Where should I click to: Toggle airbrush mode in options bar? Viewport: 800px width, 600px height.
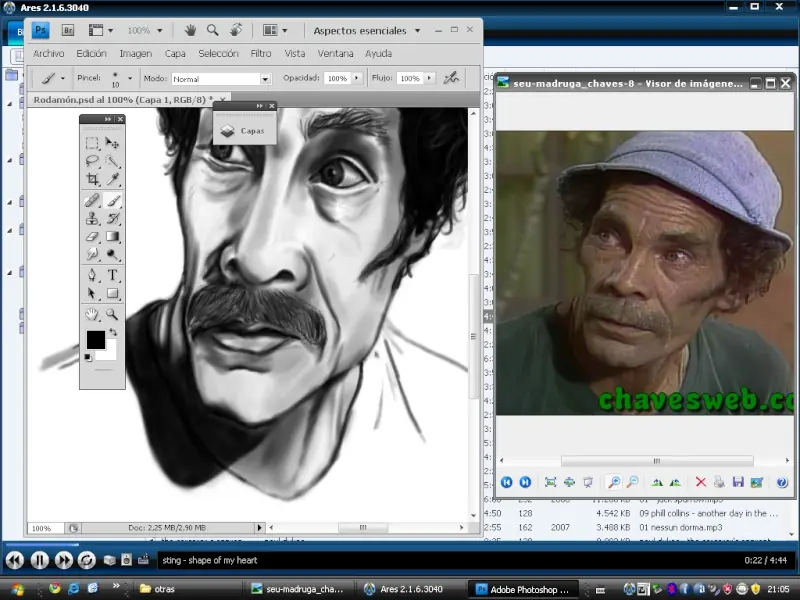(451, 78)
